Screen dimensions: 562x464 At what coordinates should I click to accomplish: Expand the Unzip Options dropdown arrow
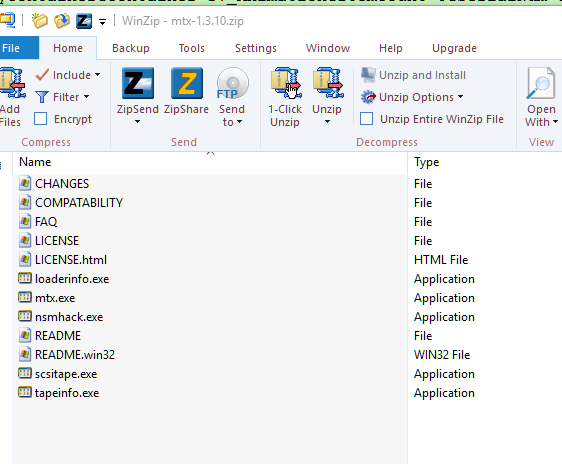pyautogui.click(x=461, y=97)
